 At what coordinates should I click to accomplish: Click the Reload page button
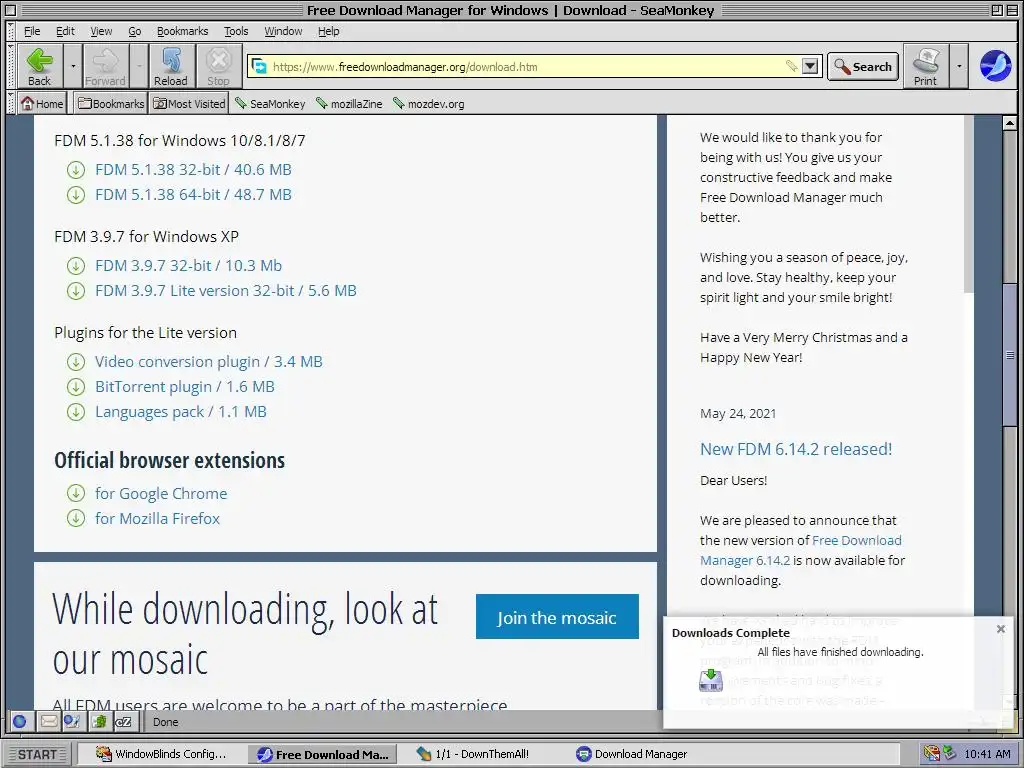[x=170, y=66]
